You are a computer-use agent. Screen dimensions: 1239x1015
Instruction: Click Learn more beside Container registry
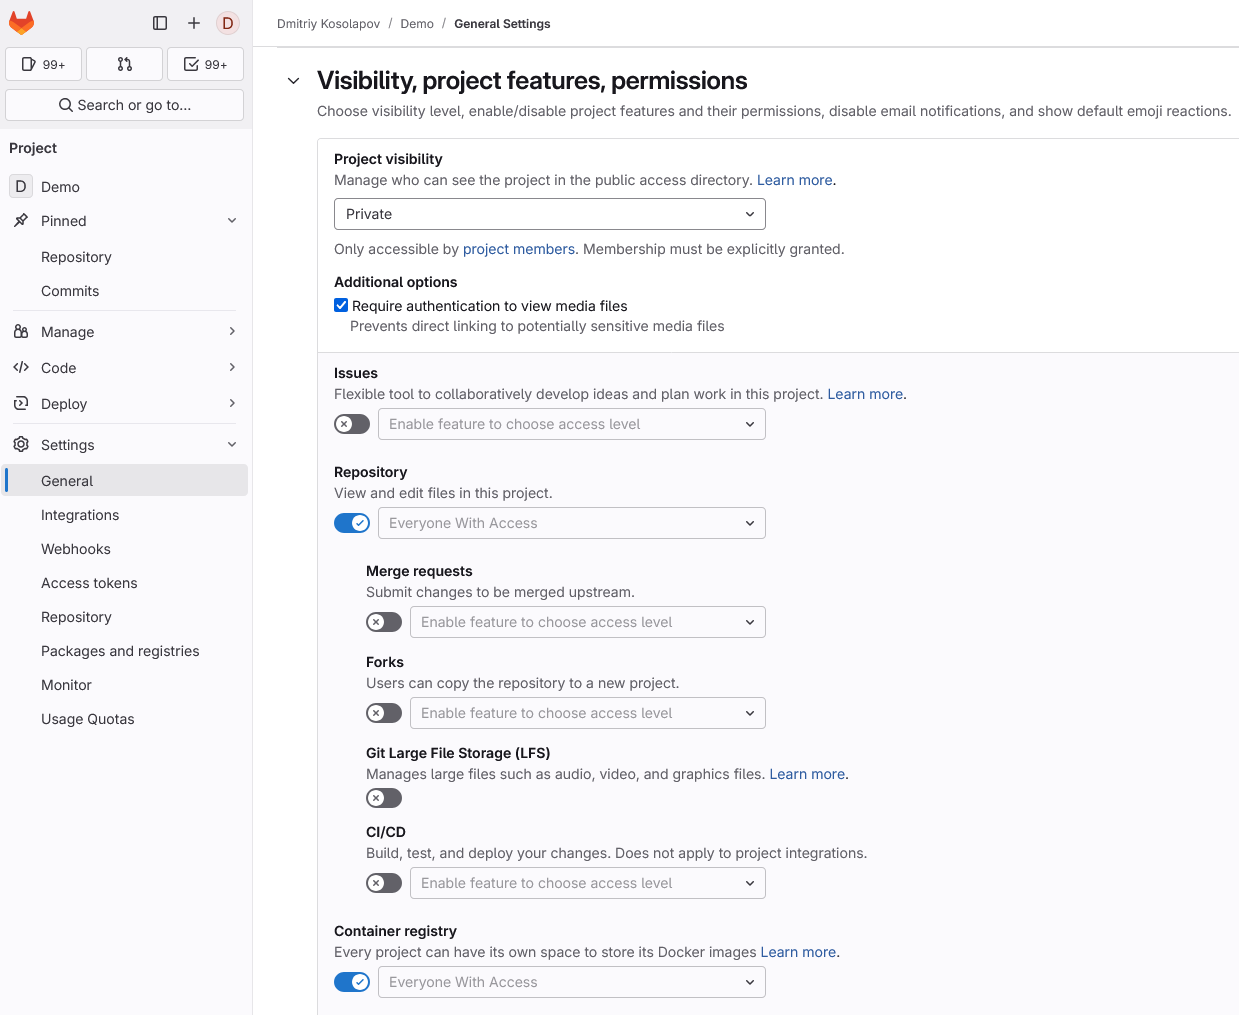click(x=798, y=952)
